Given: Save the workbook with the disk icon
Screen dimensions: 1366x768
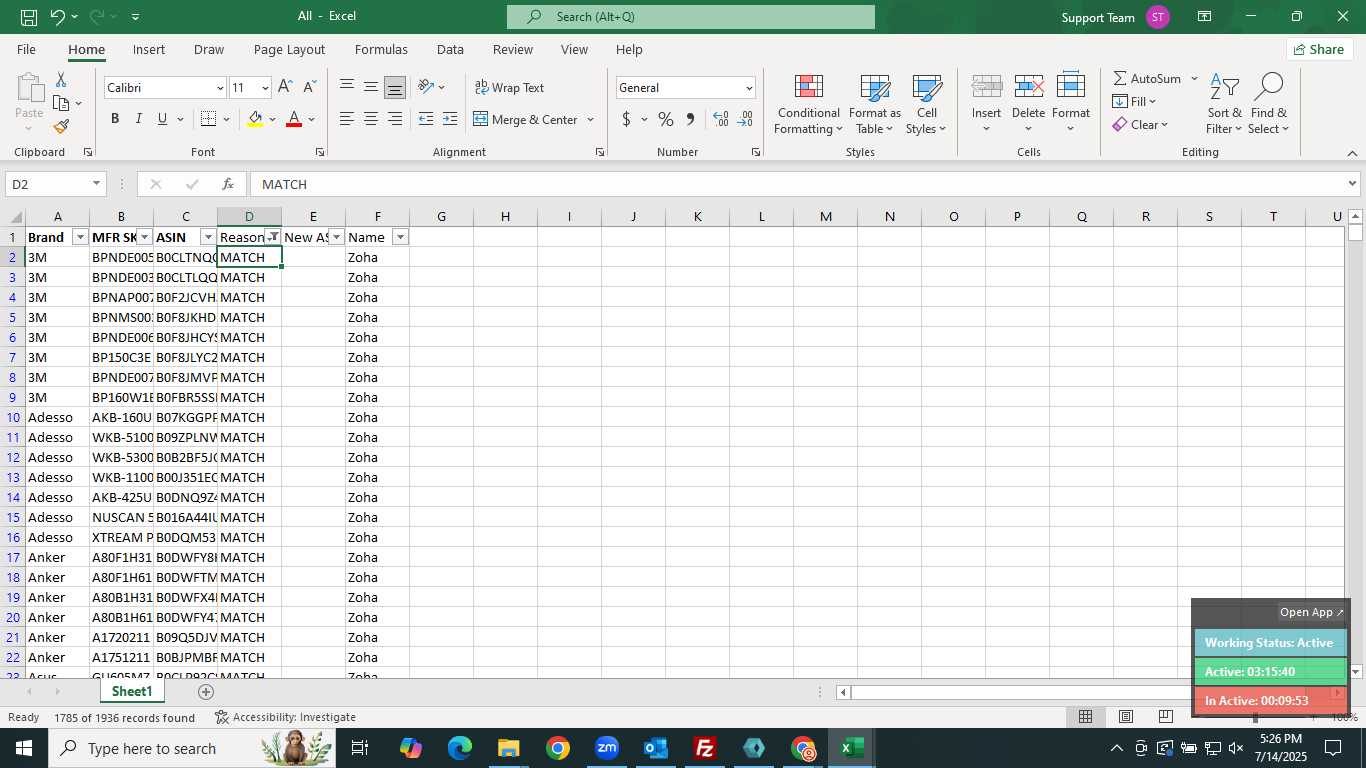Looking at the screenshot, I should point(29,17).
